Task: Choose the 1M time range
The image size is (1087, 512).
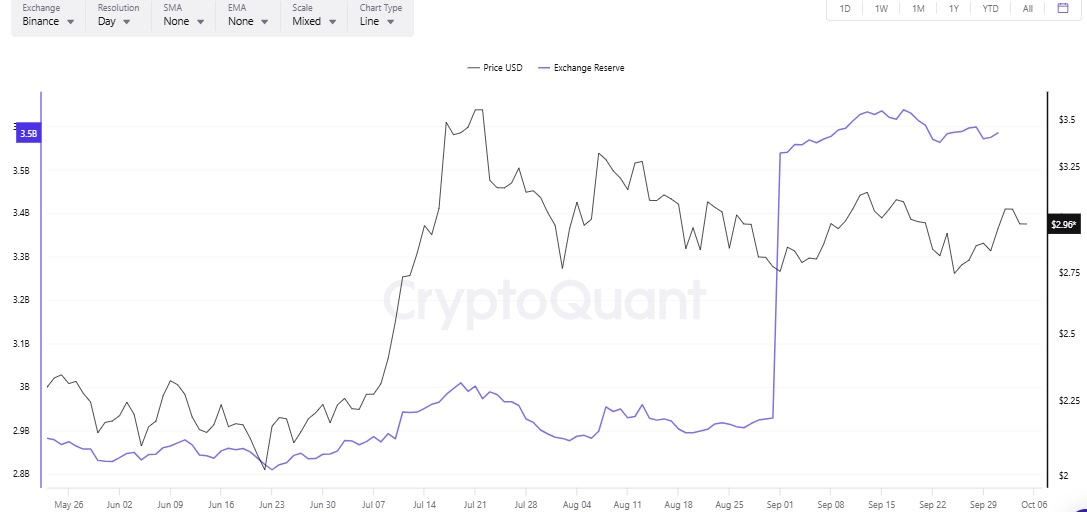Action: coord(918,9)
